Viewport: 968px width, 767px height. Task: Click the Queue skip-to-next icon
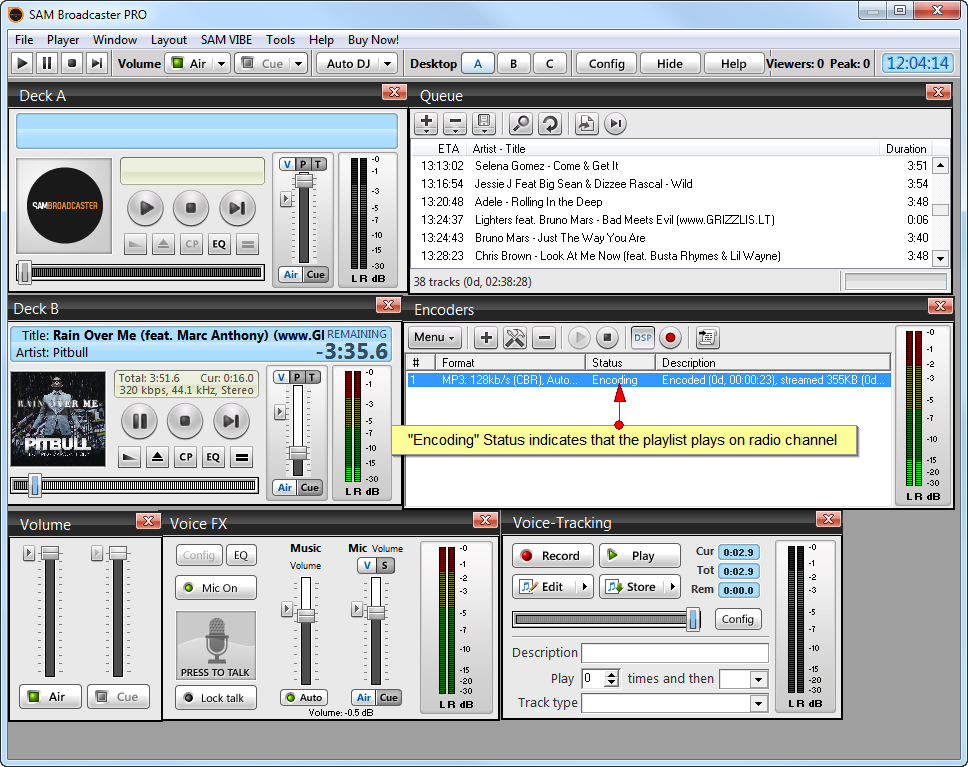615,124
